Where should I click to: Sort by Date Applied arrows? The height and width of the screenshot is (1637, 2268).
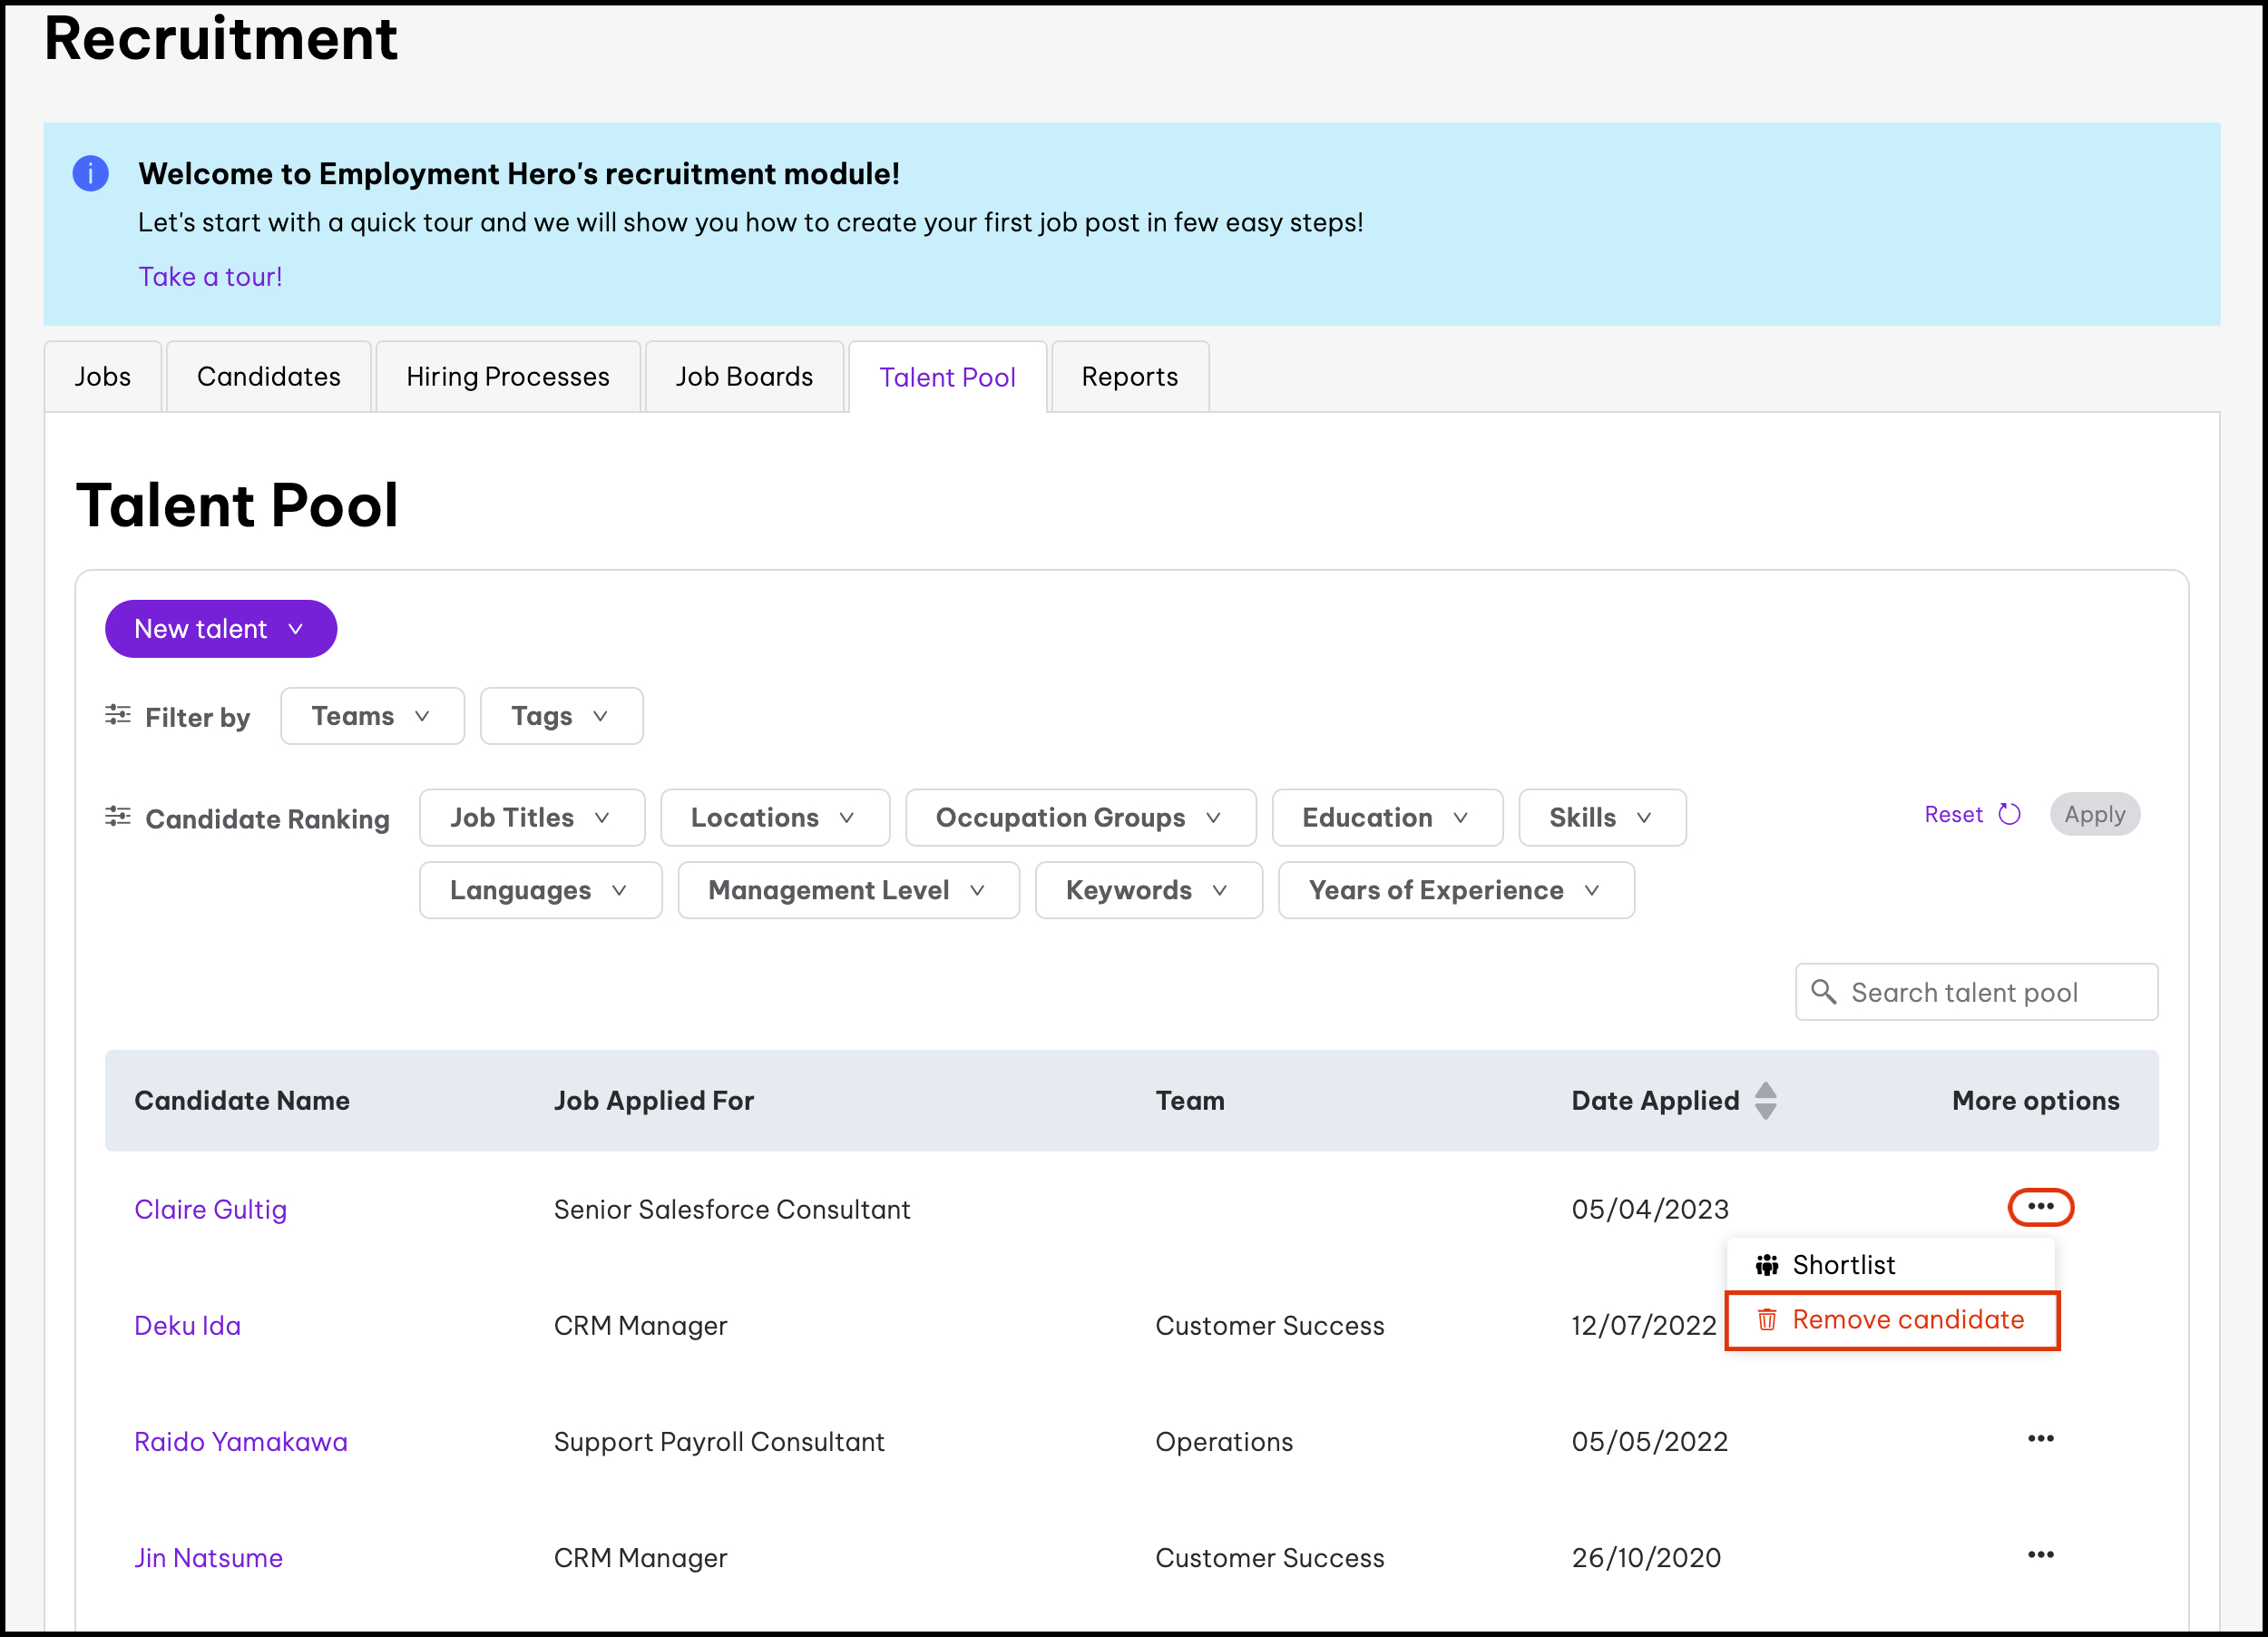pyautogui.click(x=1766, y=1100)
